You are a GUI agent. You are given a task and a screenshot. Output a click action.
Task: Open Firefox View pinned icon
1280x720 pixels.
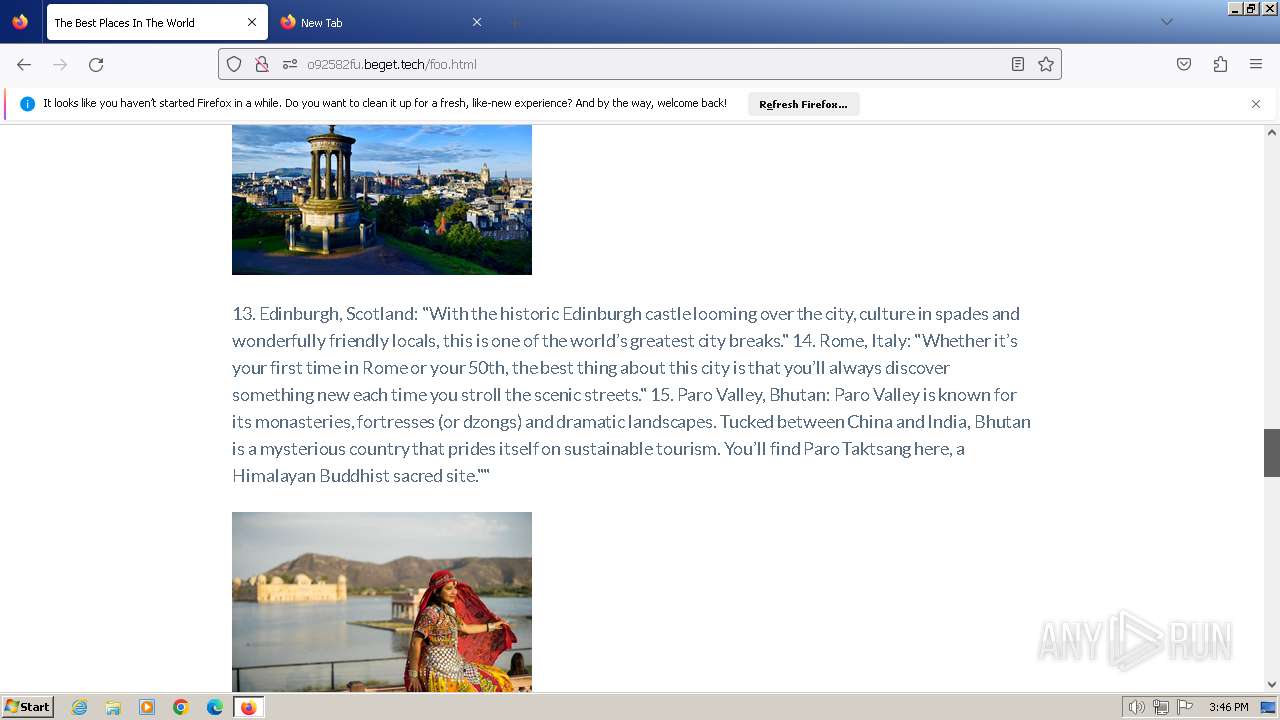tap(20, 22)
